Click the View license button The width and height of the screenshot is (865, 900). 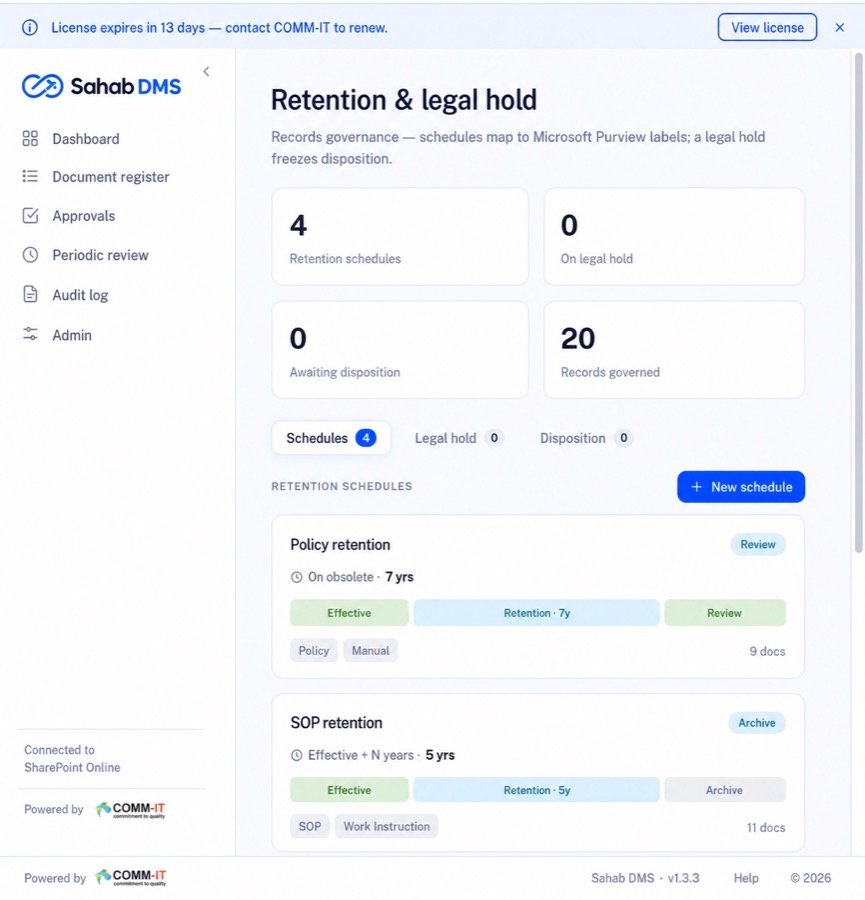point(767,28)
